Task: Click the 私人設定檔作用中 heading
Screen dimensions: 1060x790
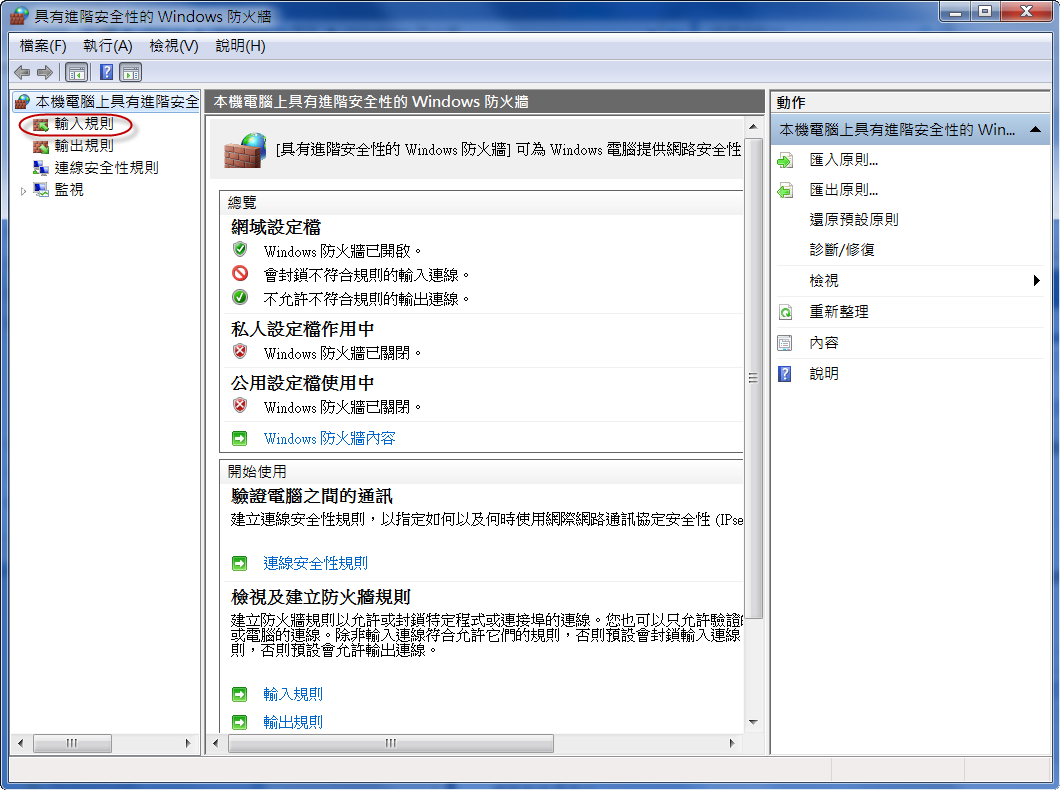Action: (302, 329)
